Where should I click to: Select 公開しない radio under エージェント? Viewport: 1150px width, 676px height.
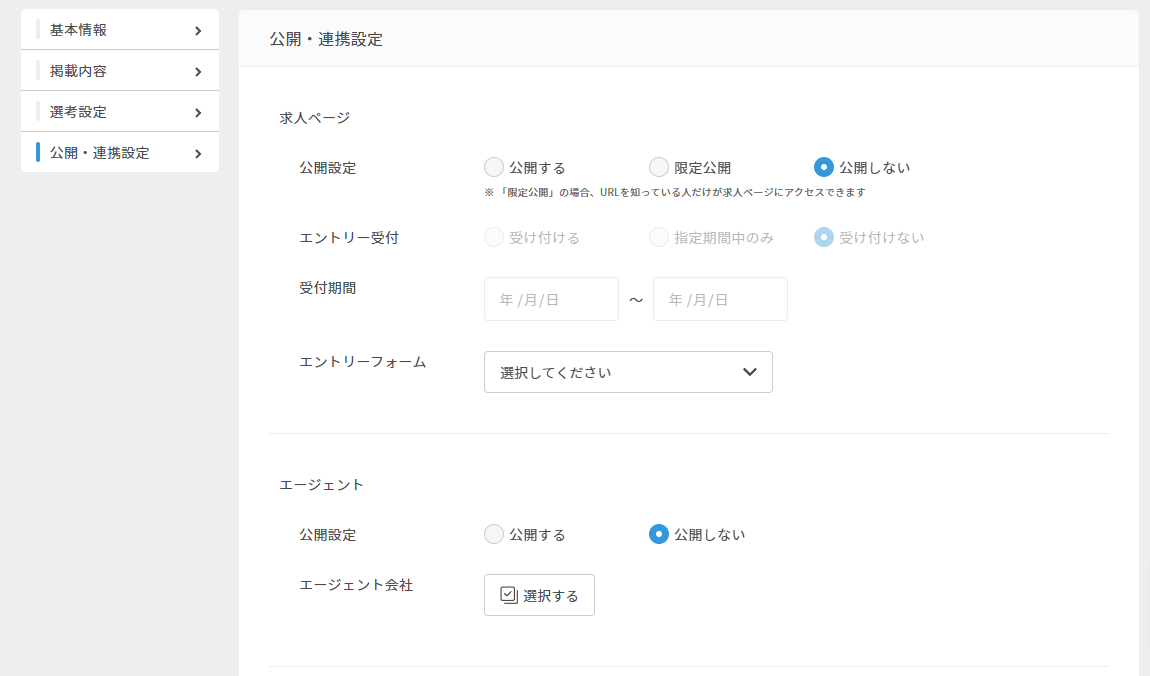659,534
